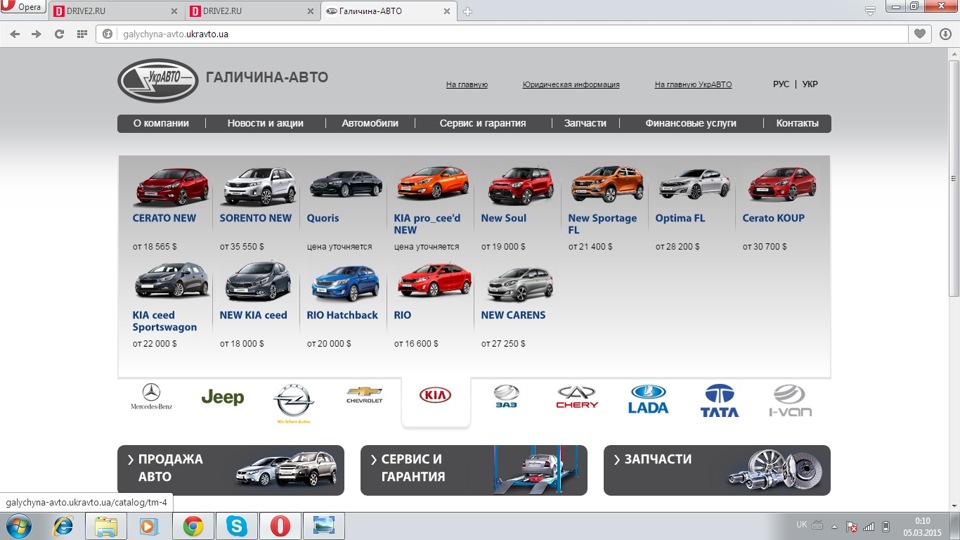The image size is (960, 540).
Task: Switch language to УКР
Action: (x=809, y=84)
